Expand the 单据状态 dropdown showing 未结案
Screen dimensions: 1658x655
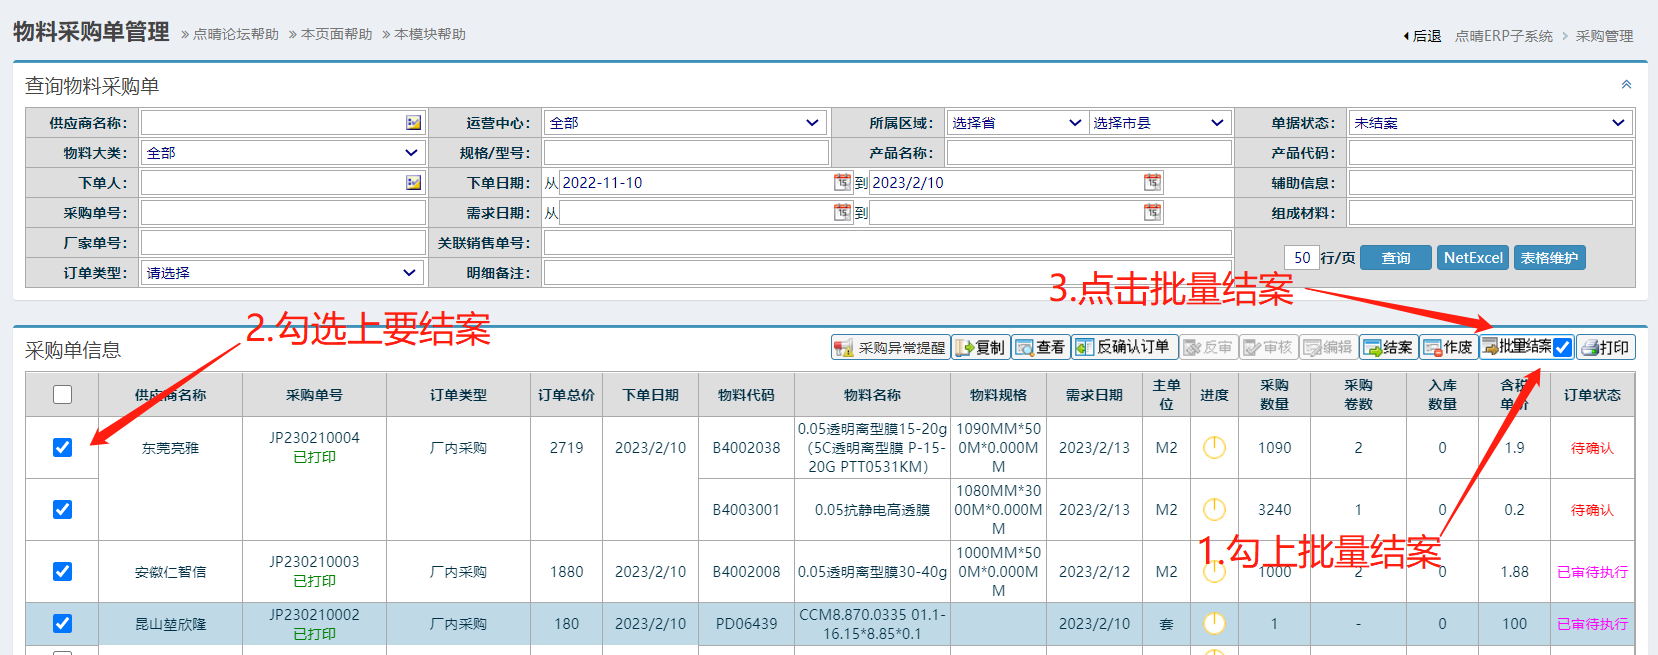[x=1490, y=123]
